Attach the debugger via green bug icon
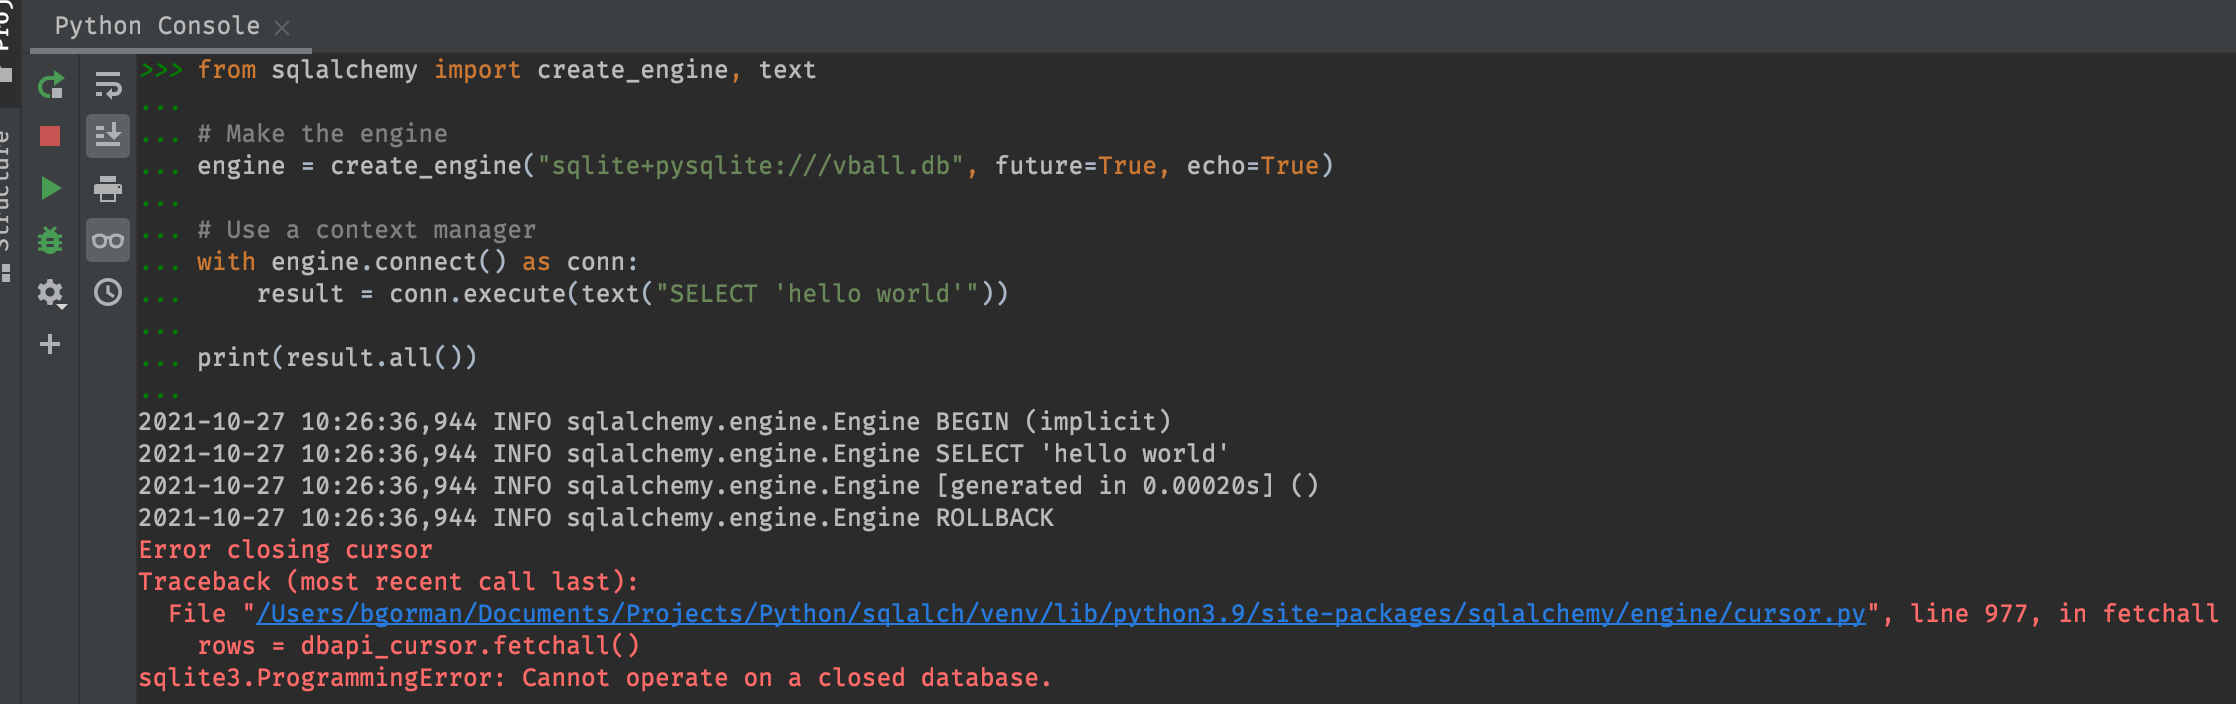Viewport: 2236px width, 704px height. [x=50, y=240]
